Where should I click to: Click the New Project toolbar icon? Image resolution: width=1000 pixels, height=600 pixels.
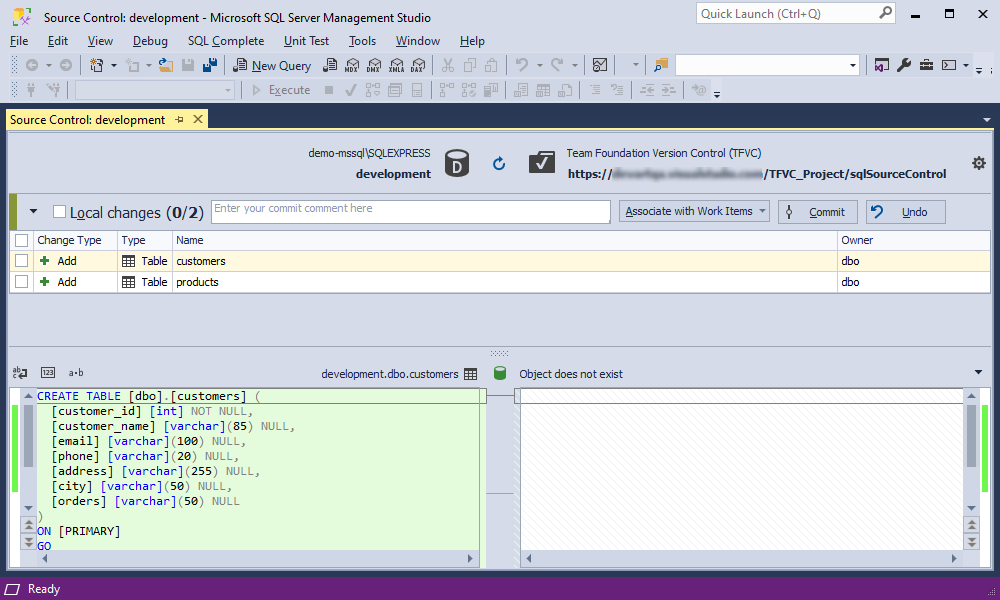pyautogui.click(x=97, y=65)
